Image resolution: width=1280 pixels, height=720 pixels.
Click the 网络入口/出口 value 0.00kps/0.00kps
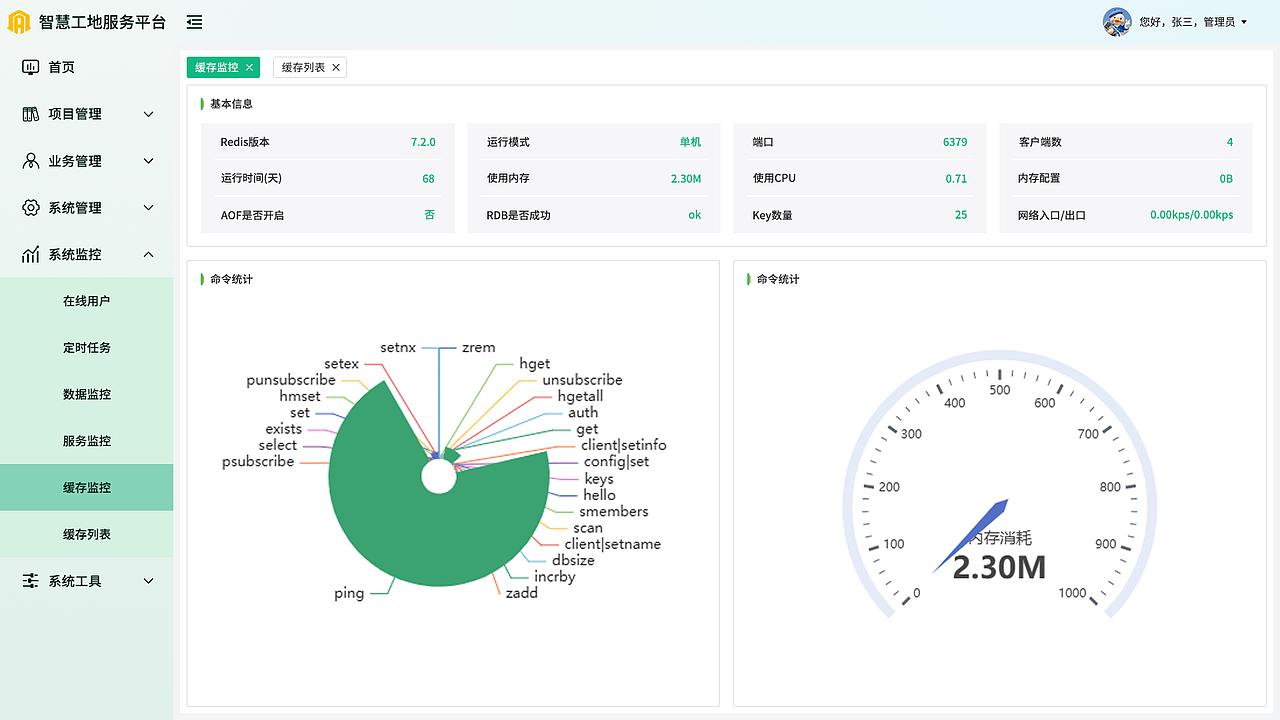(x=1191, y=215)
